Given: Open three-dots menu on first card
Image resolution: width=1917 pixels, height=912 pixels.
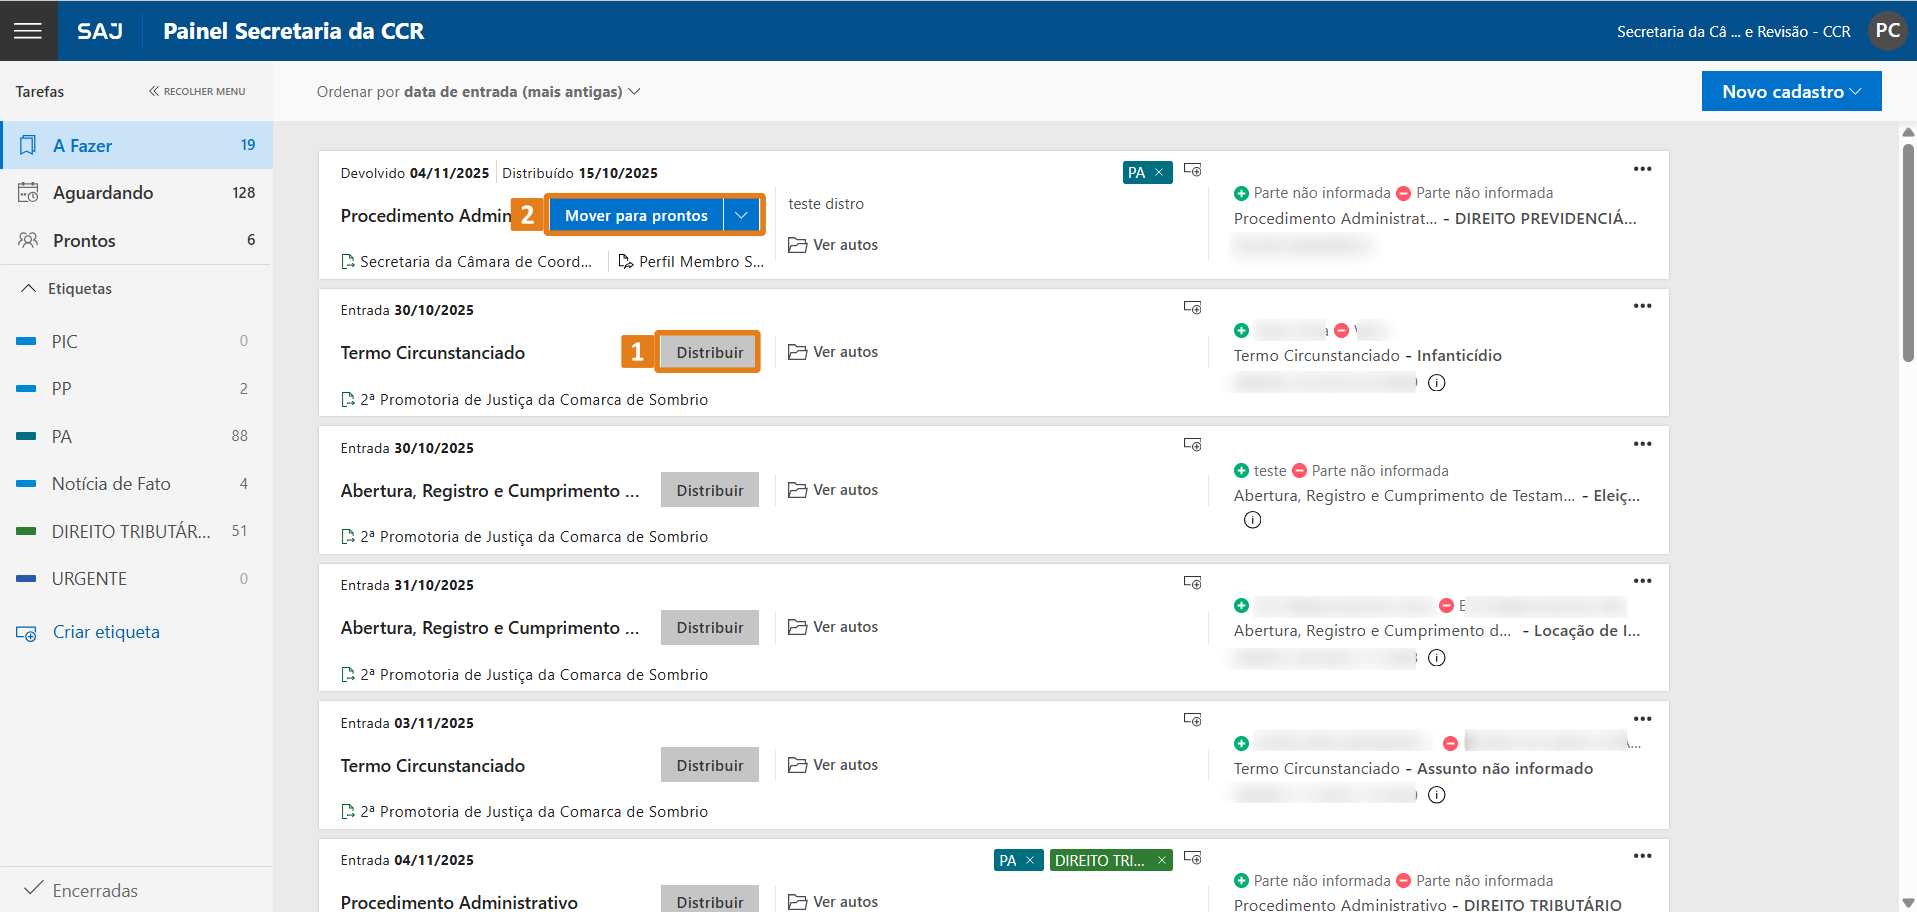Looking at the screenshot, I should pyautogui.click(x=1642, y=169).
